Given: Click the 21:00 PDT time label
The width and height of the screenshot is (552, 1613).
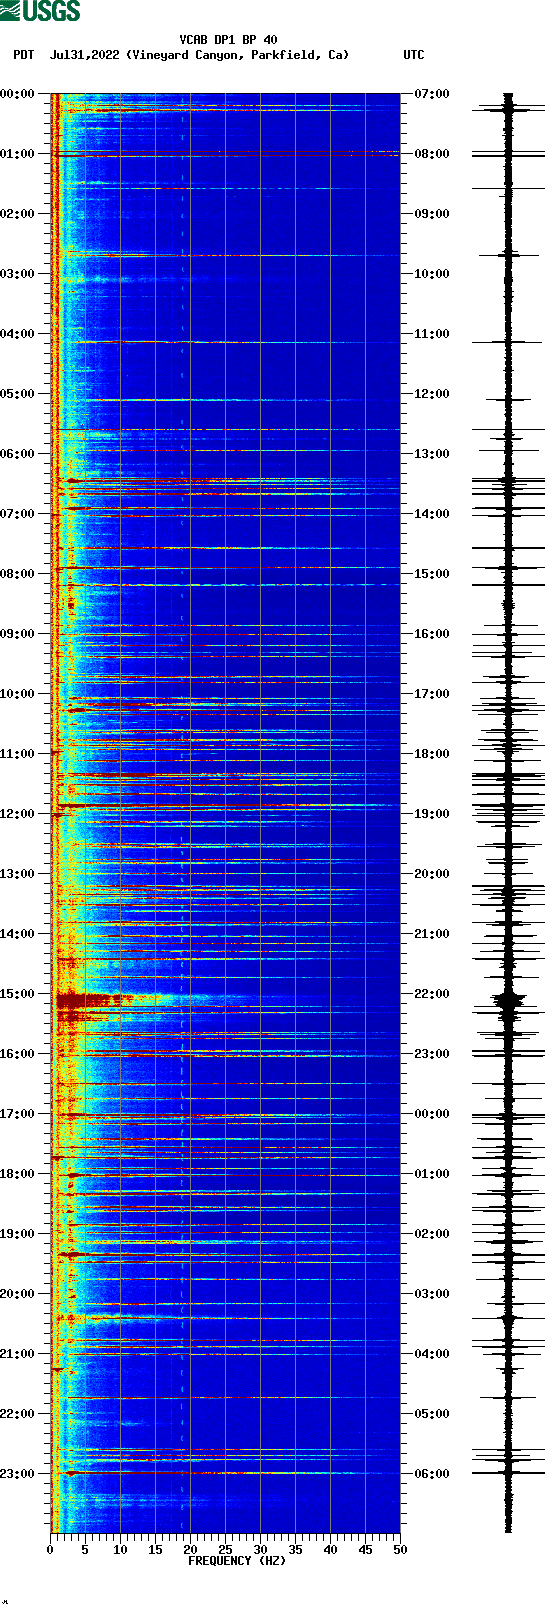Looking at the screenshot, I should [17, 1354].
